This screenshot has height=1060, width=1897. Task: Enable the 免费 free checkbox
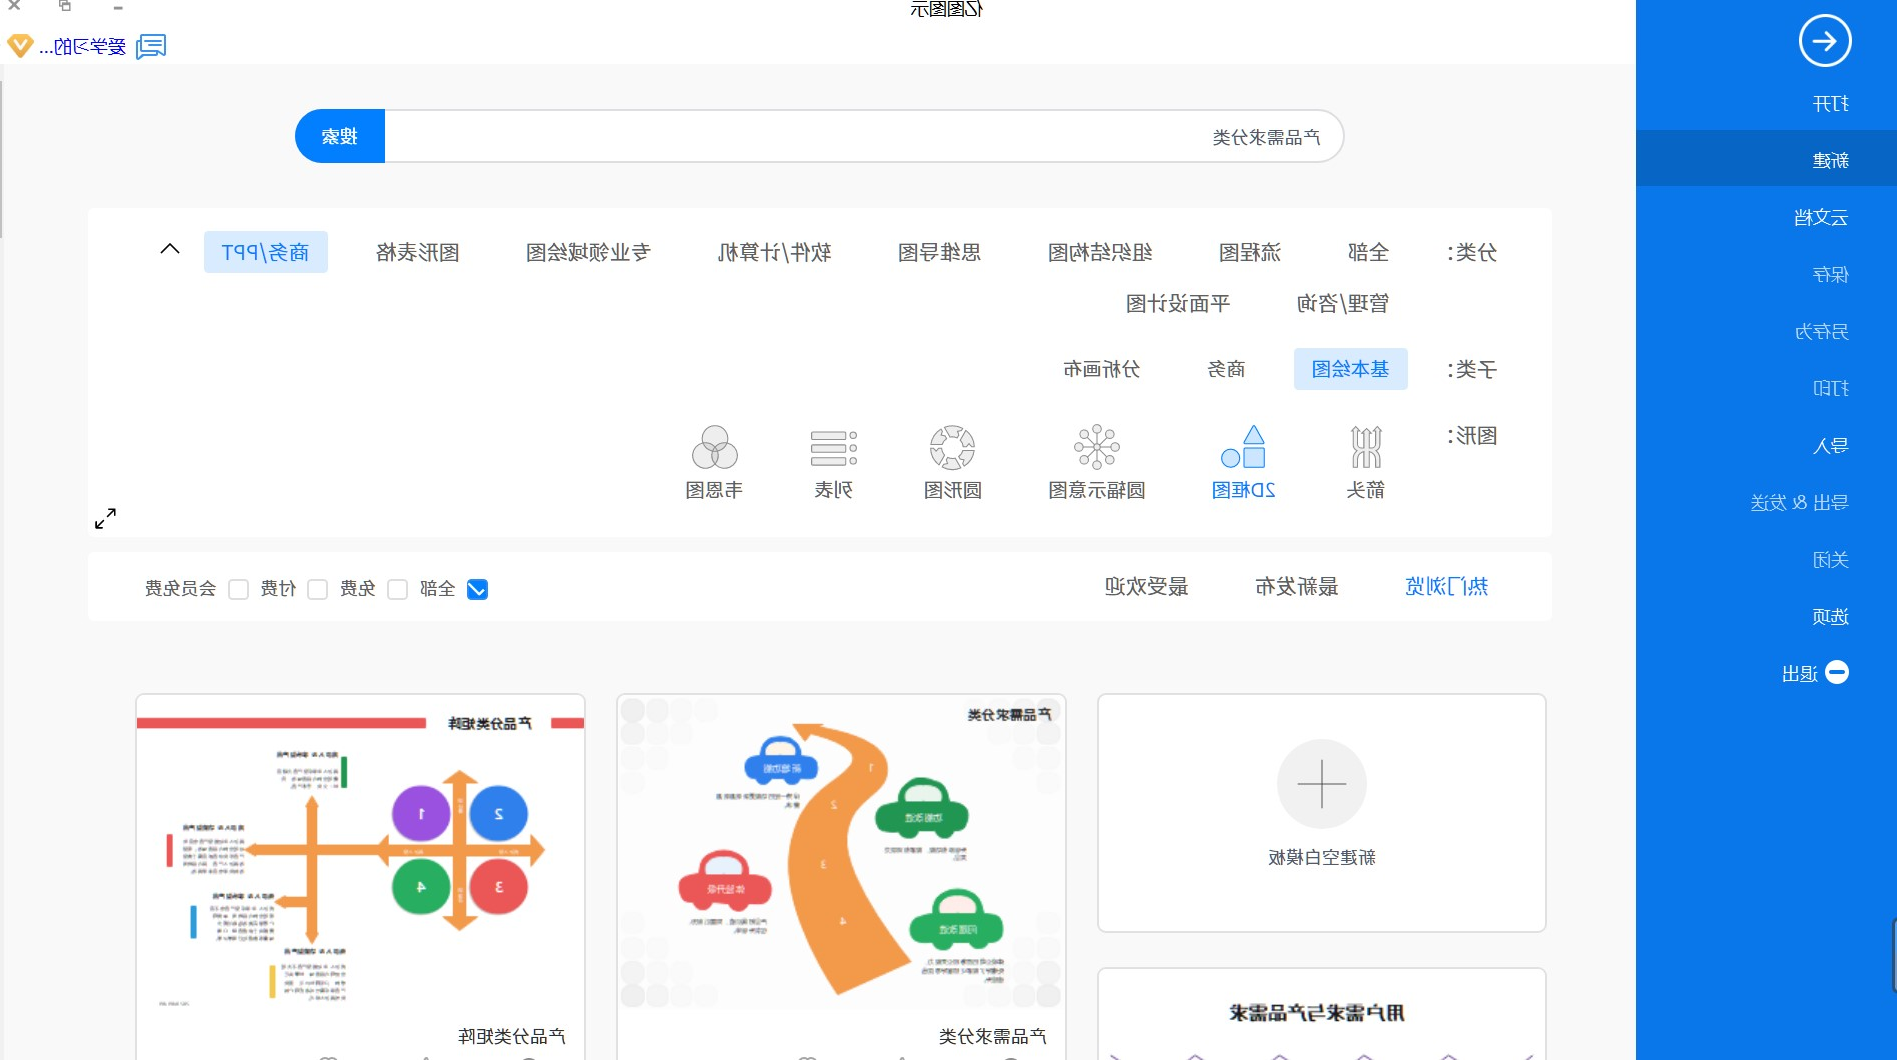397,589
